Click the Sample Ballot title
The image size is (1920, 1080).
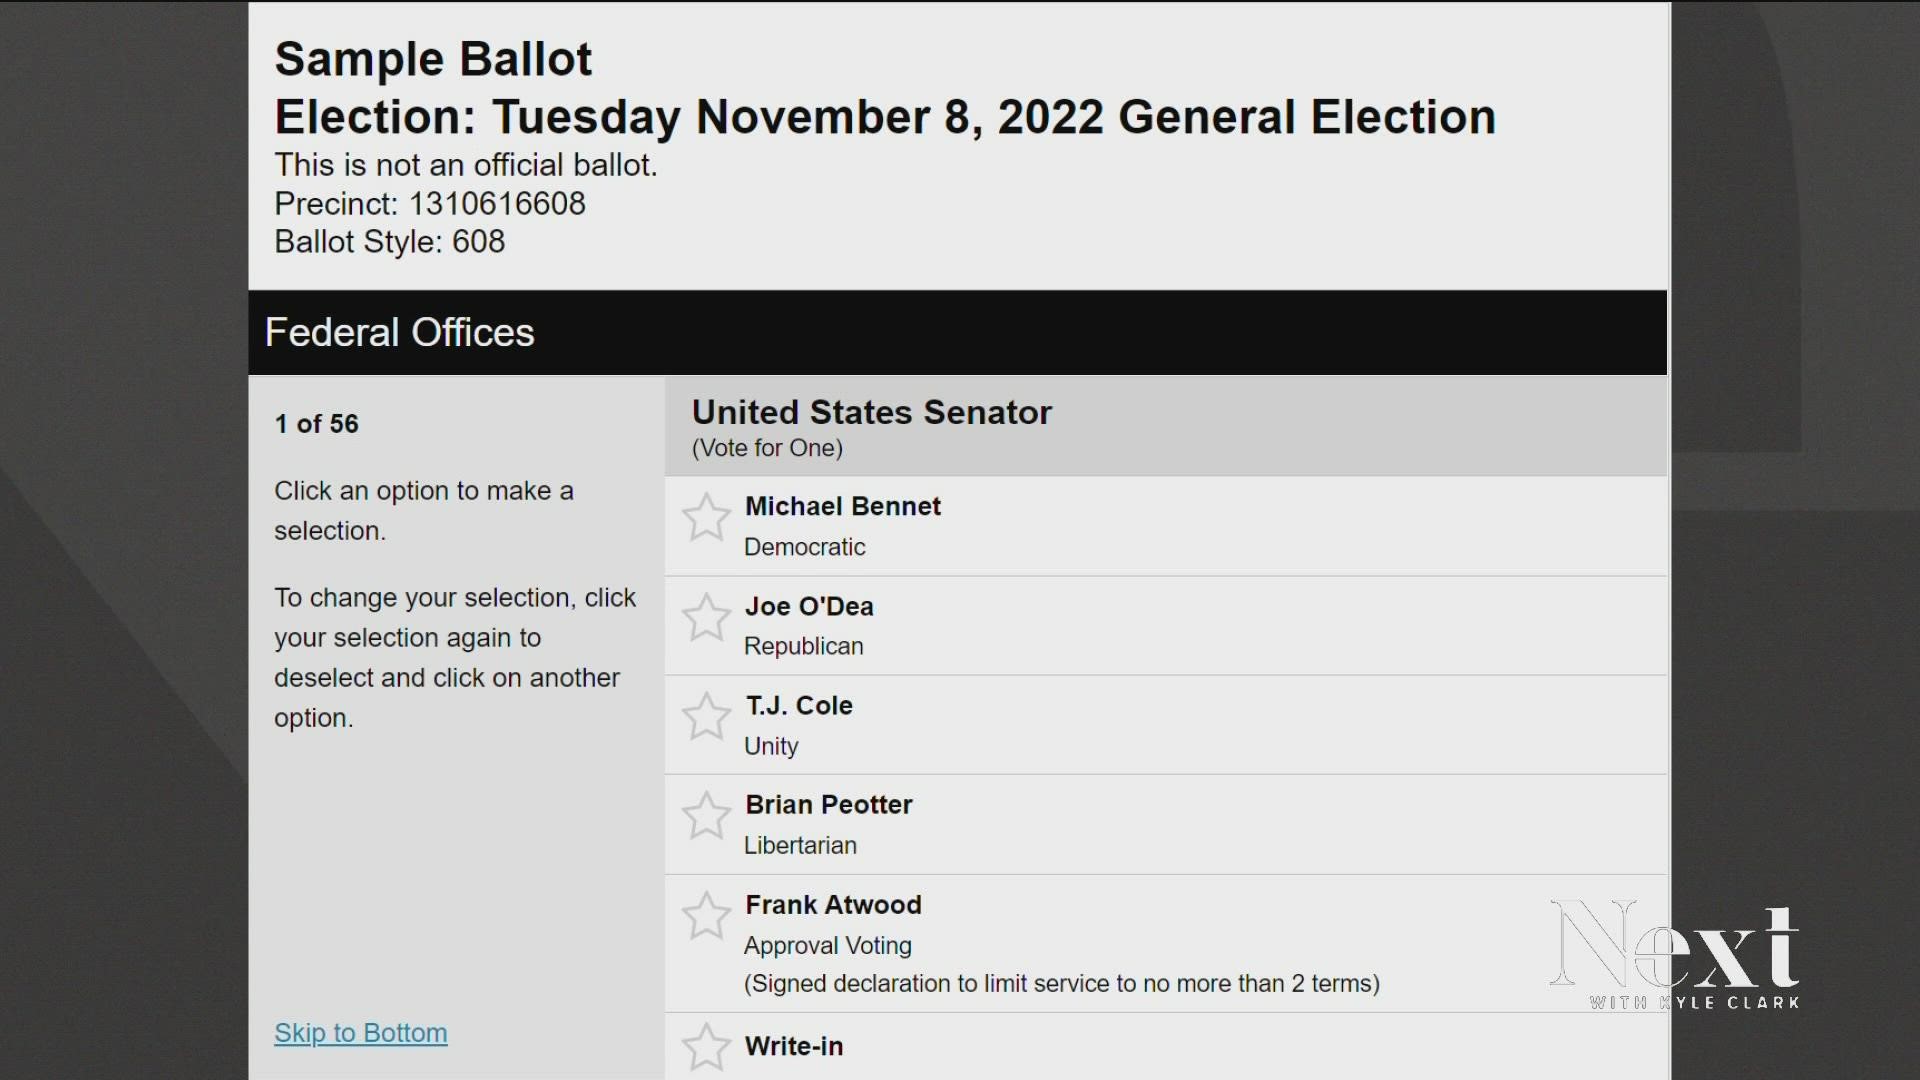click(x=433, y=59)
